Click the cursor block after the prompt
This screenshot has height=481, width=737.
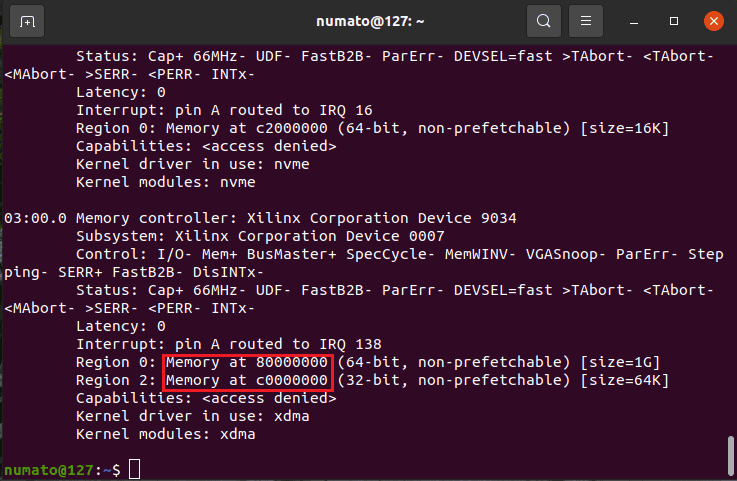(134, 470)
